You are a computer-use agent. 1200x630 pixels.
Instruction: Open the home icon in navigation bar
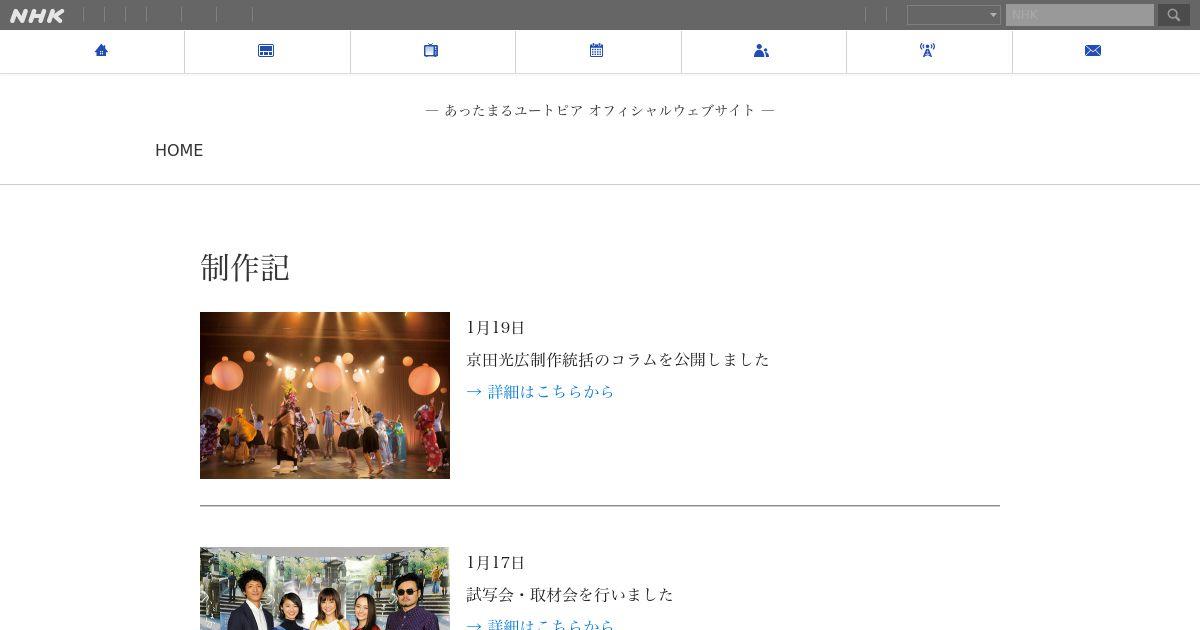tap(101, 50)
